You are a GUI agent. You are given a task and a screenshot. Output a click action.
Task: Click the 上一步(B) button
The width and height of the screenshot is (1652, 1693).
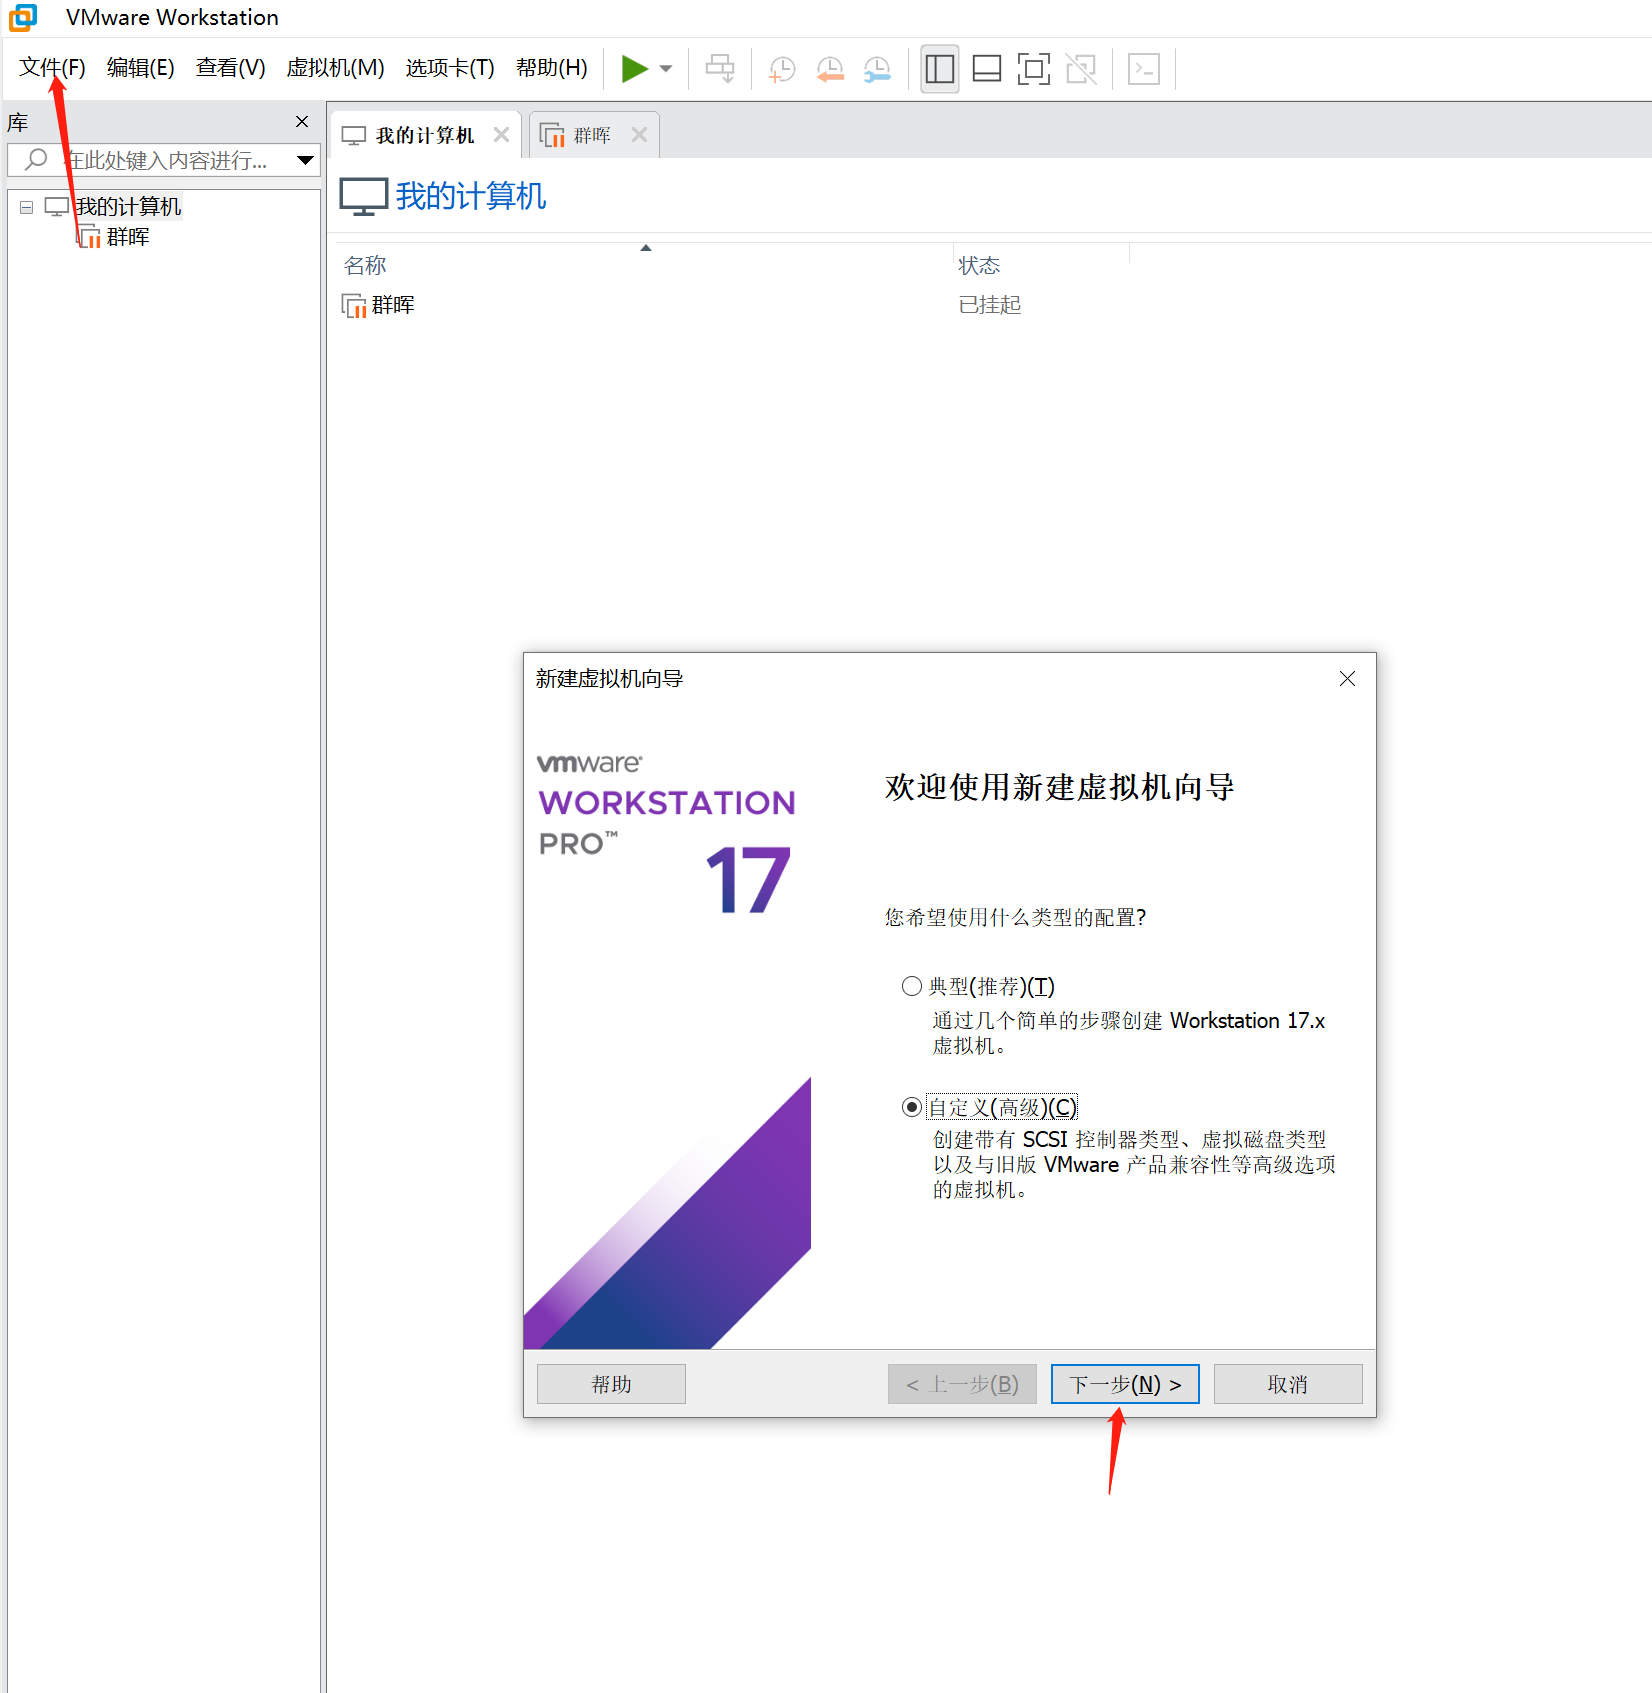tap(962, 1384)
